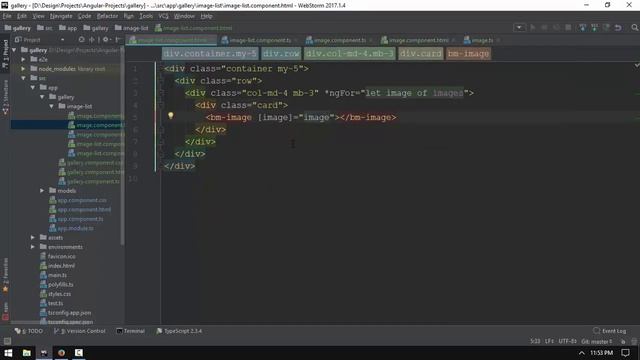640x360 pixels.
Task: Open Windows Start menu
Action: pyautogui.click(x=8, y=353)
